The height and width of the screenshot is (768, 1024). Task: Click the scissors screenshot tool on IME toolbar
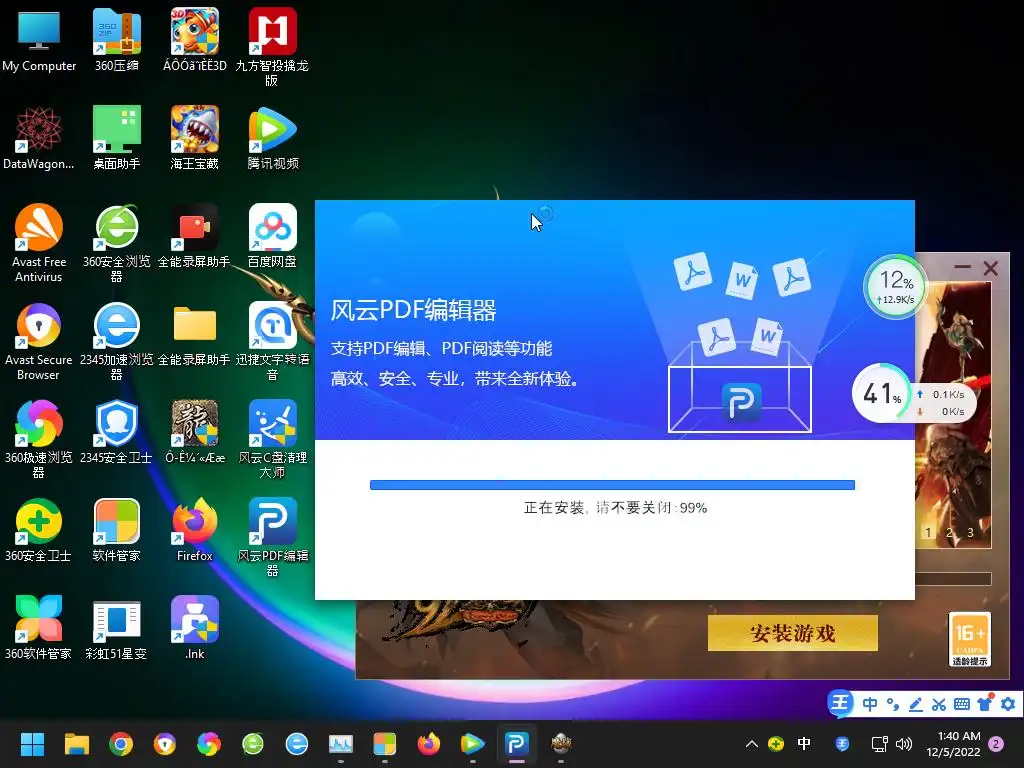938,704
